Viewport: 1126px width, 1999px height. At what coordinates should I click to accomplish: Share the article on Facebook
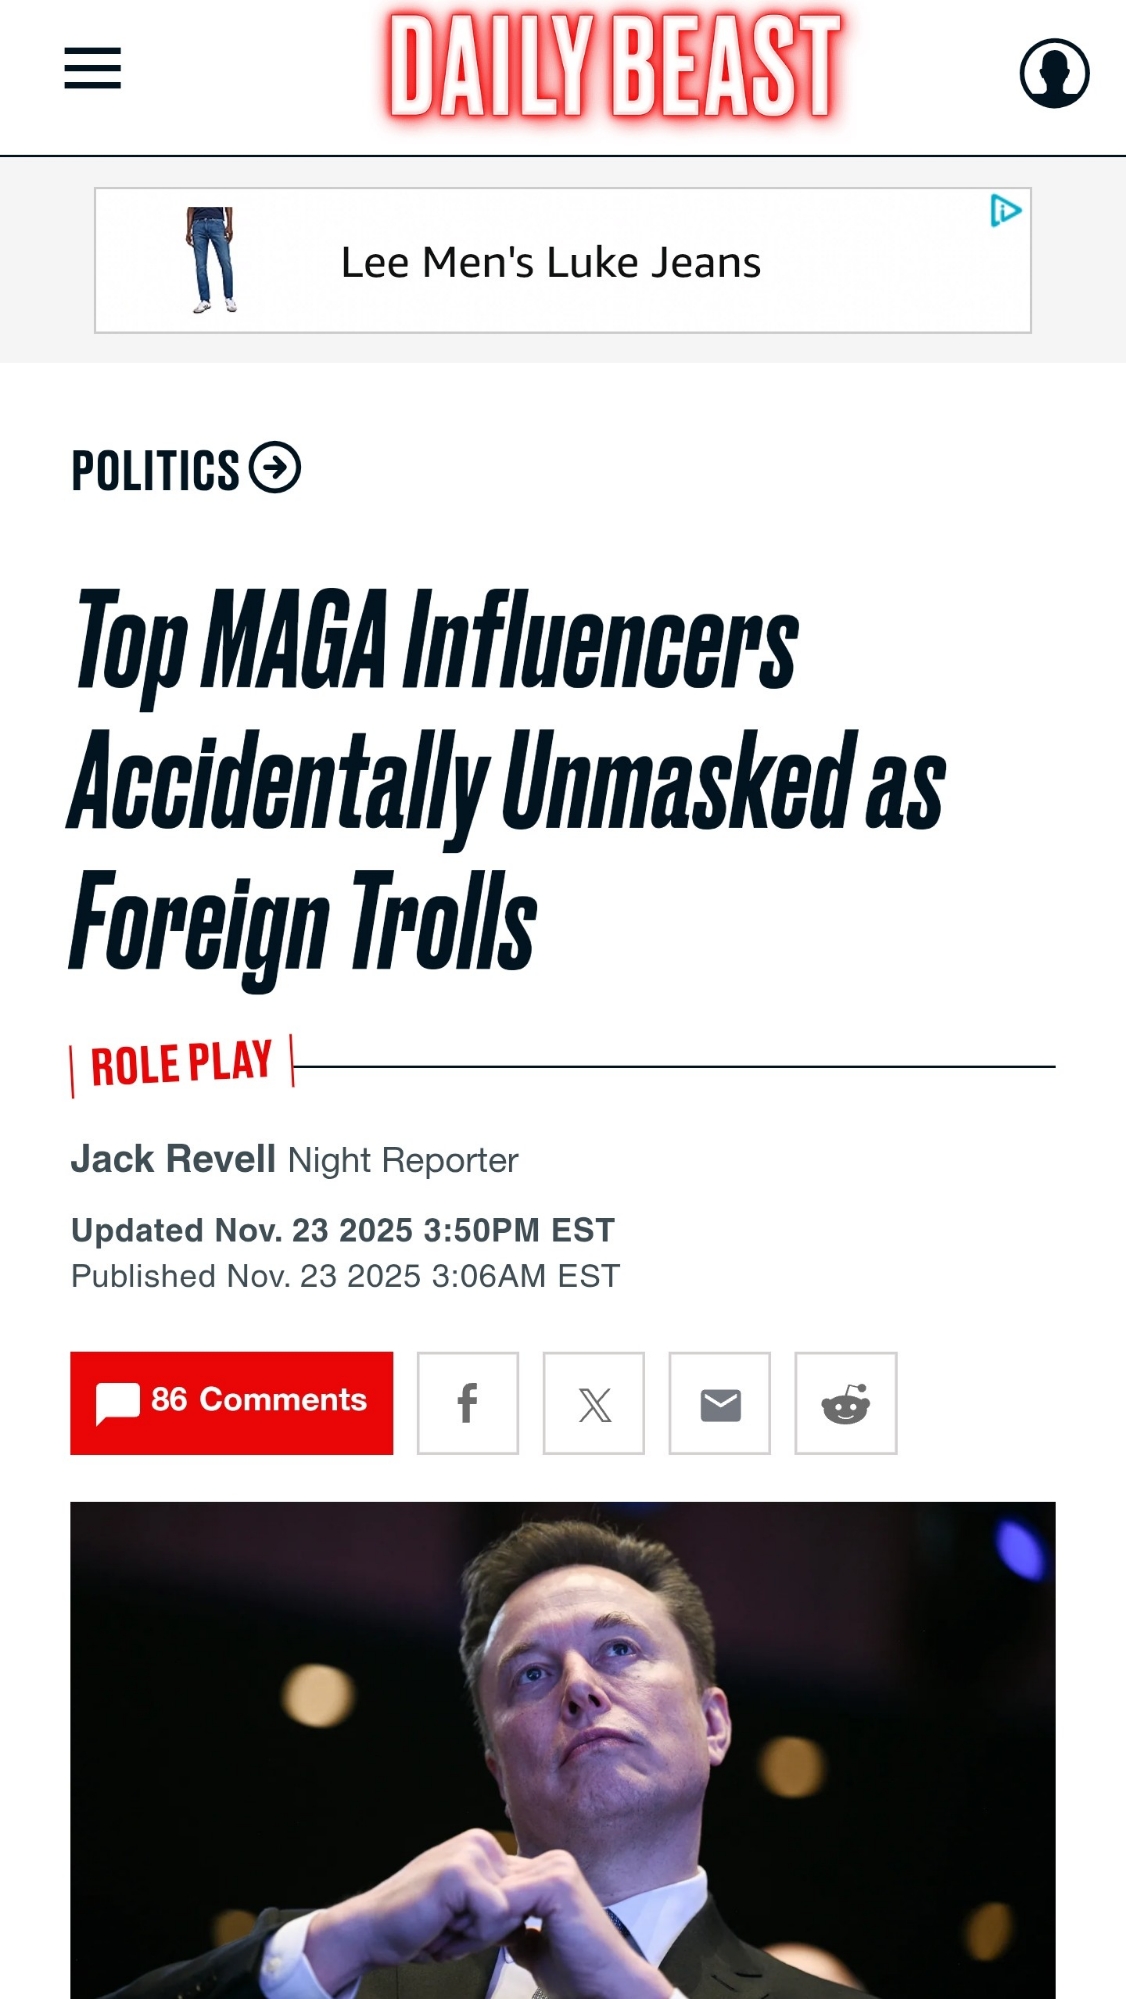467,1403
